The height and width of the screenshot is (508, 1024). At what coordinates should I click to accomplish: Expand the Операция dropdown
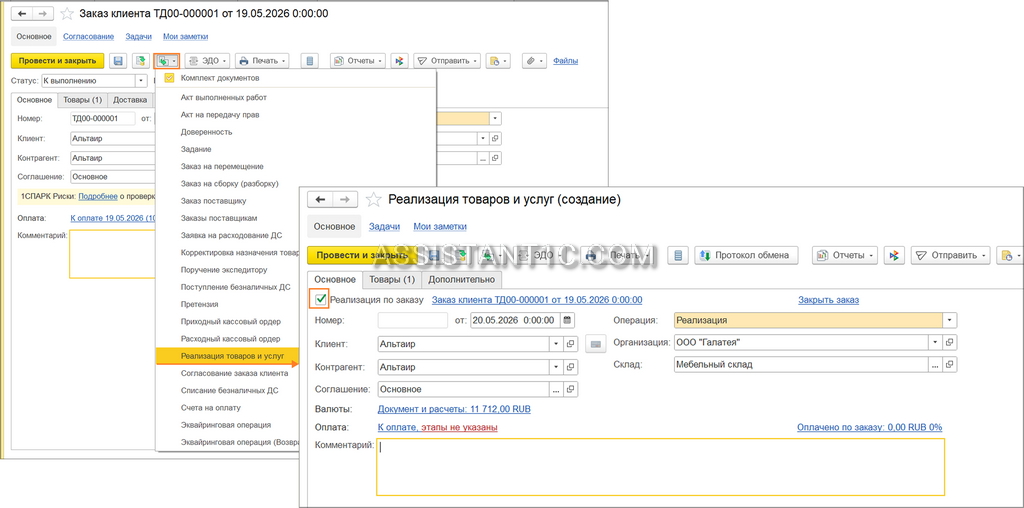point(950,320)
